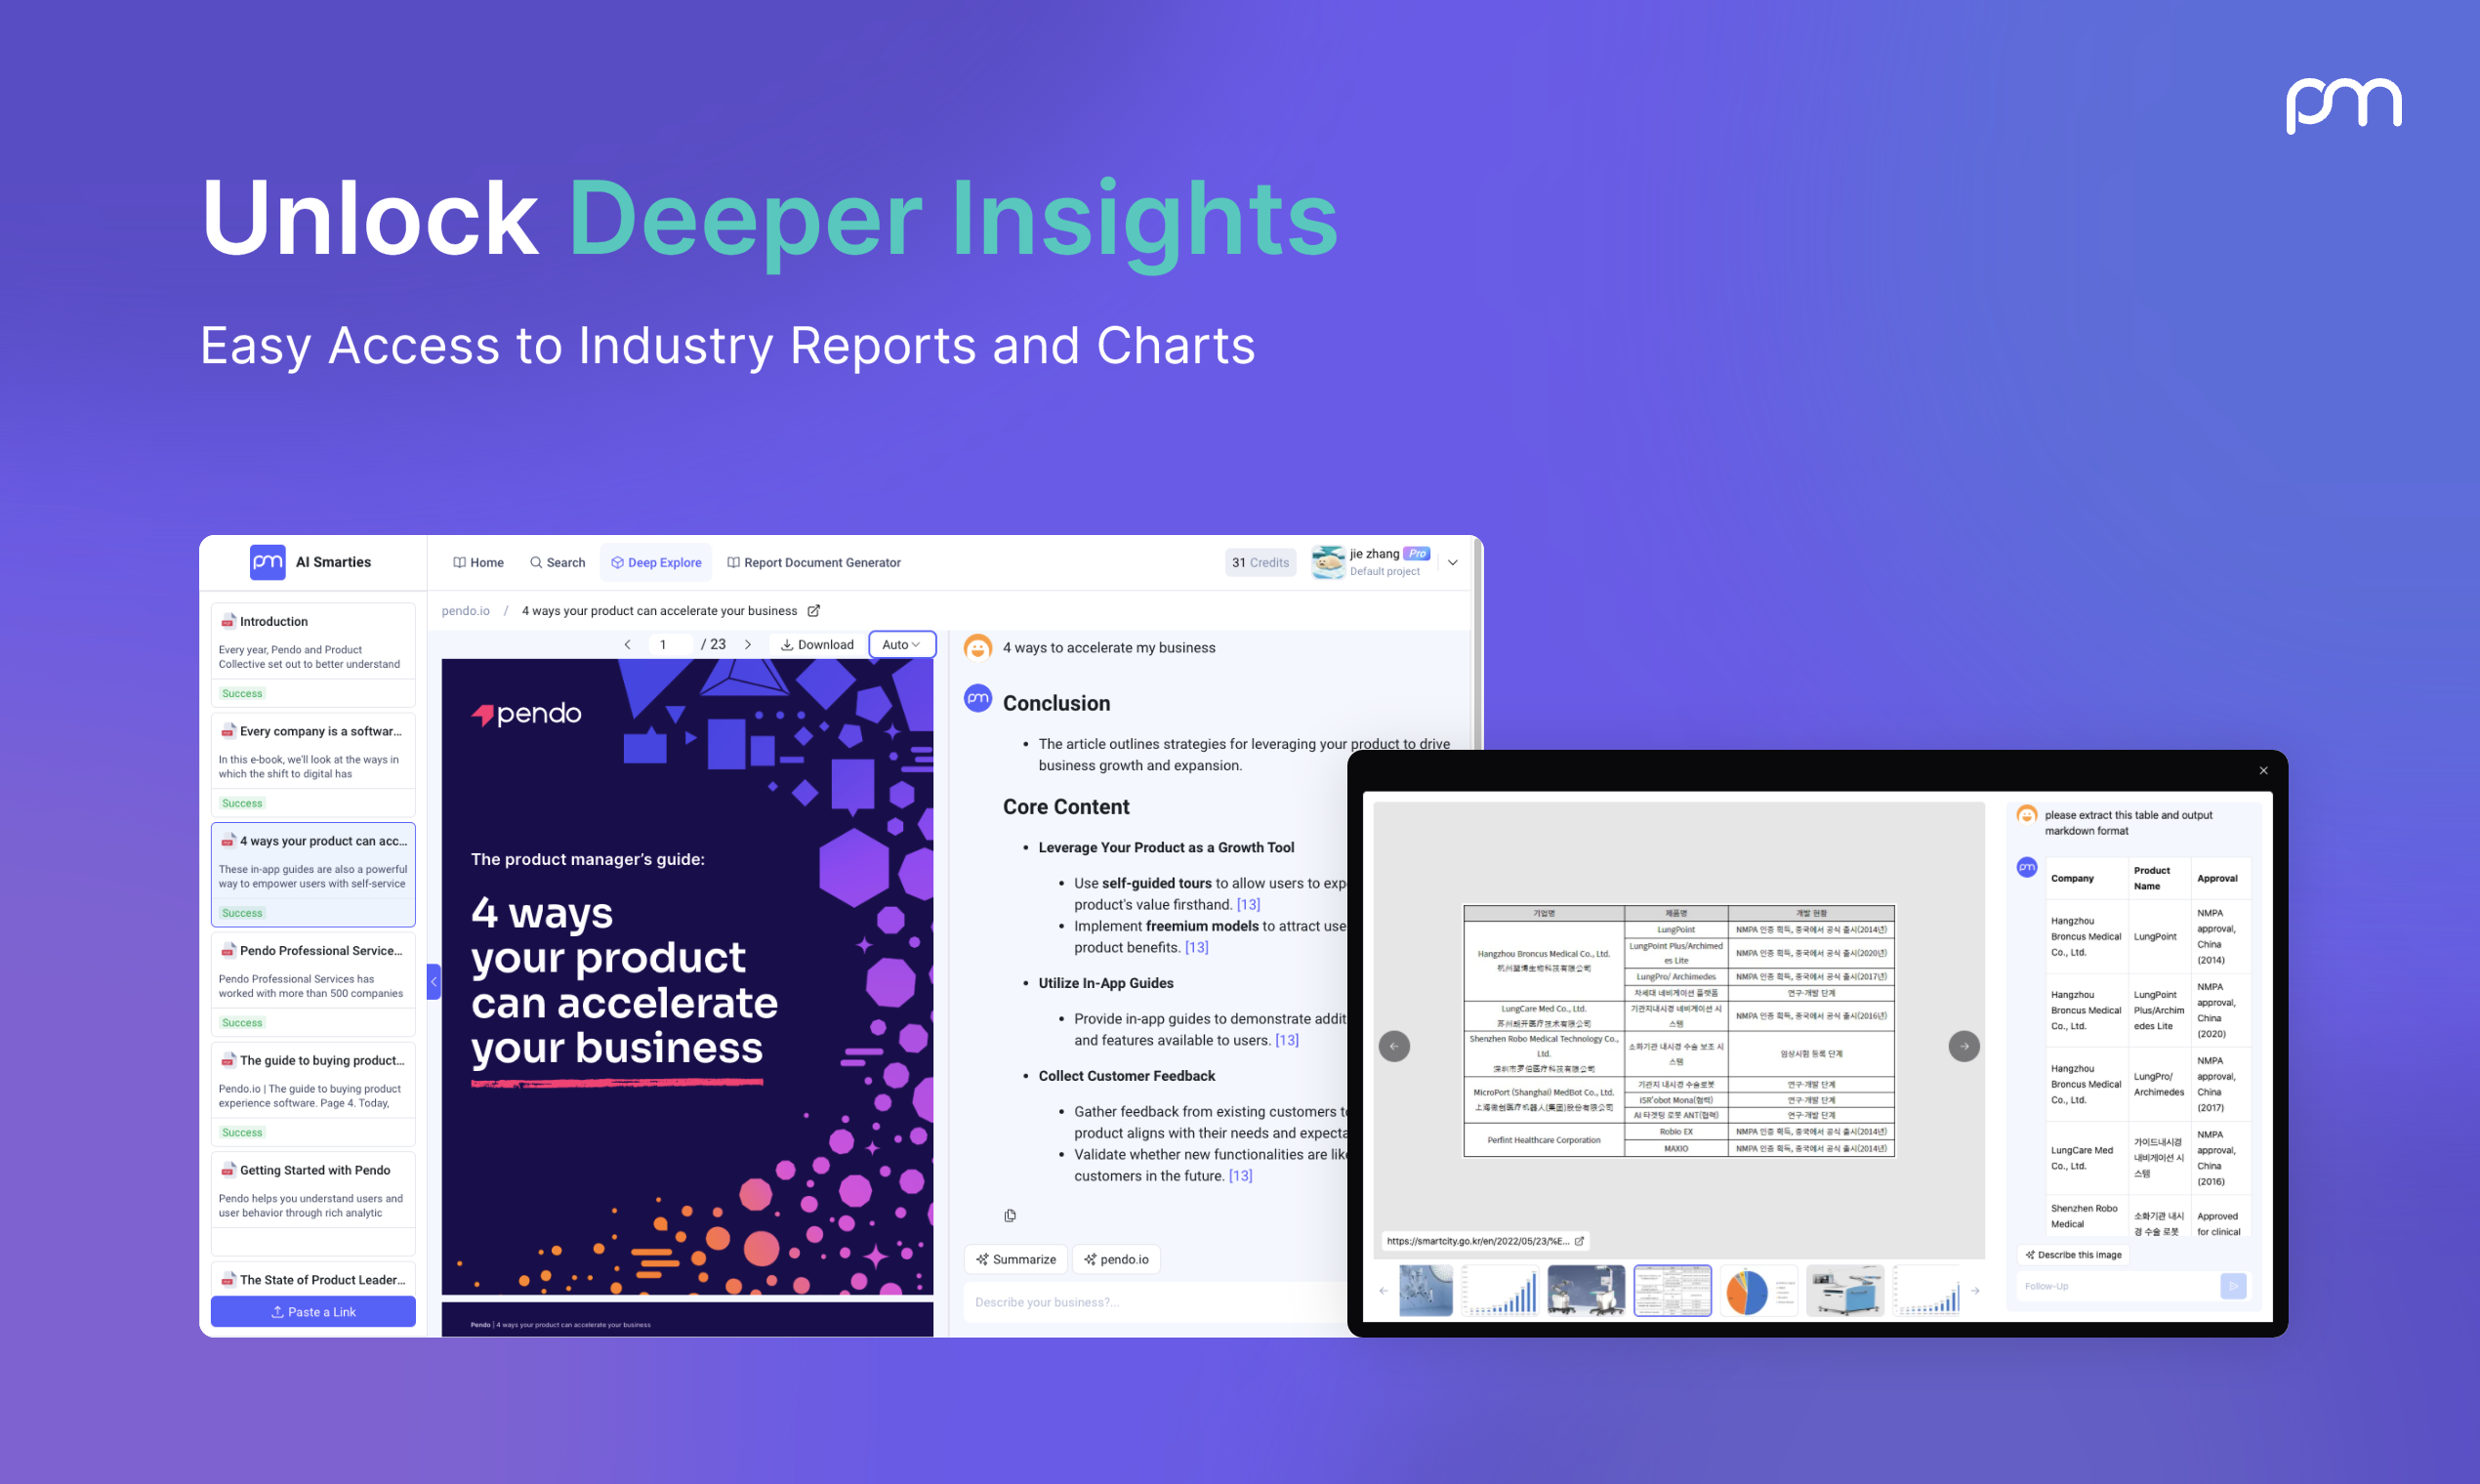Click the 31 Credits badge
This screenshot has width=2480, height=1484.
click(x=1260, y=562)
